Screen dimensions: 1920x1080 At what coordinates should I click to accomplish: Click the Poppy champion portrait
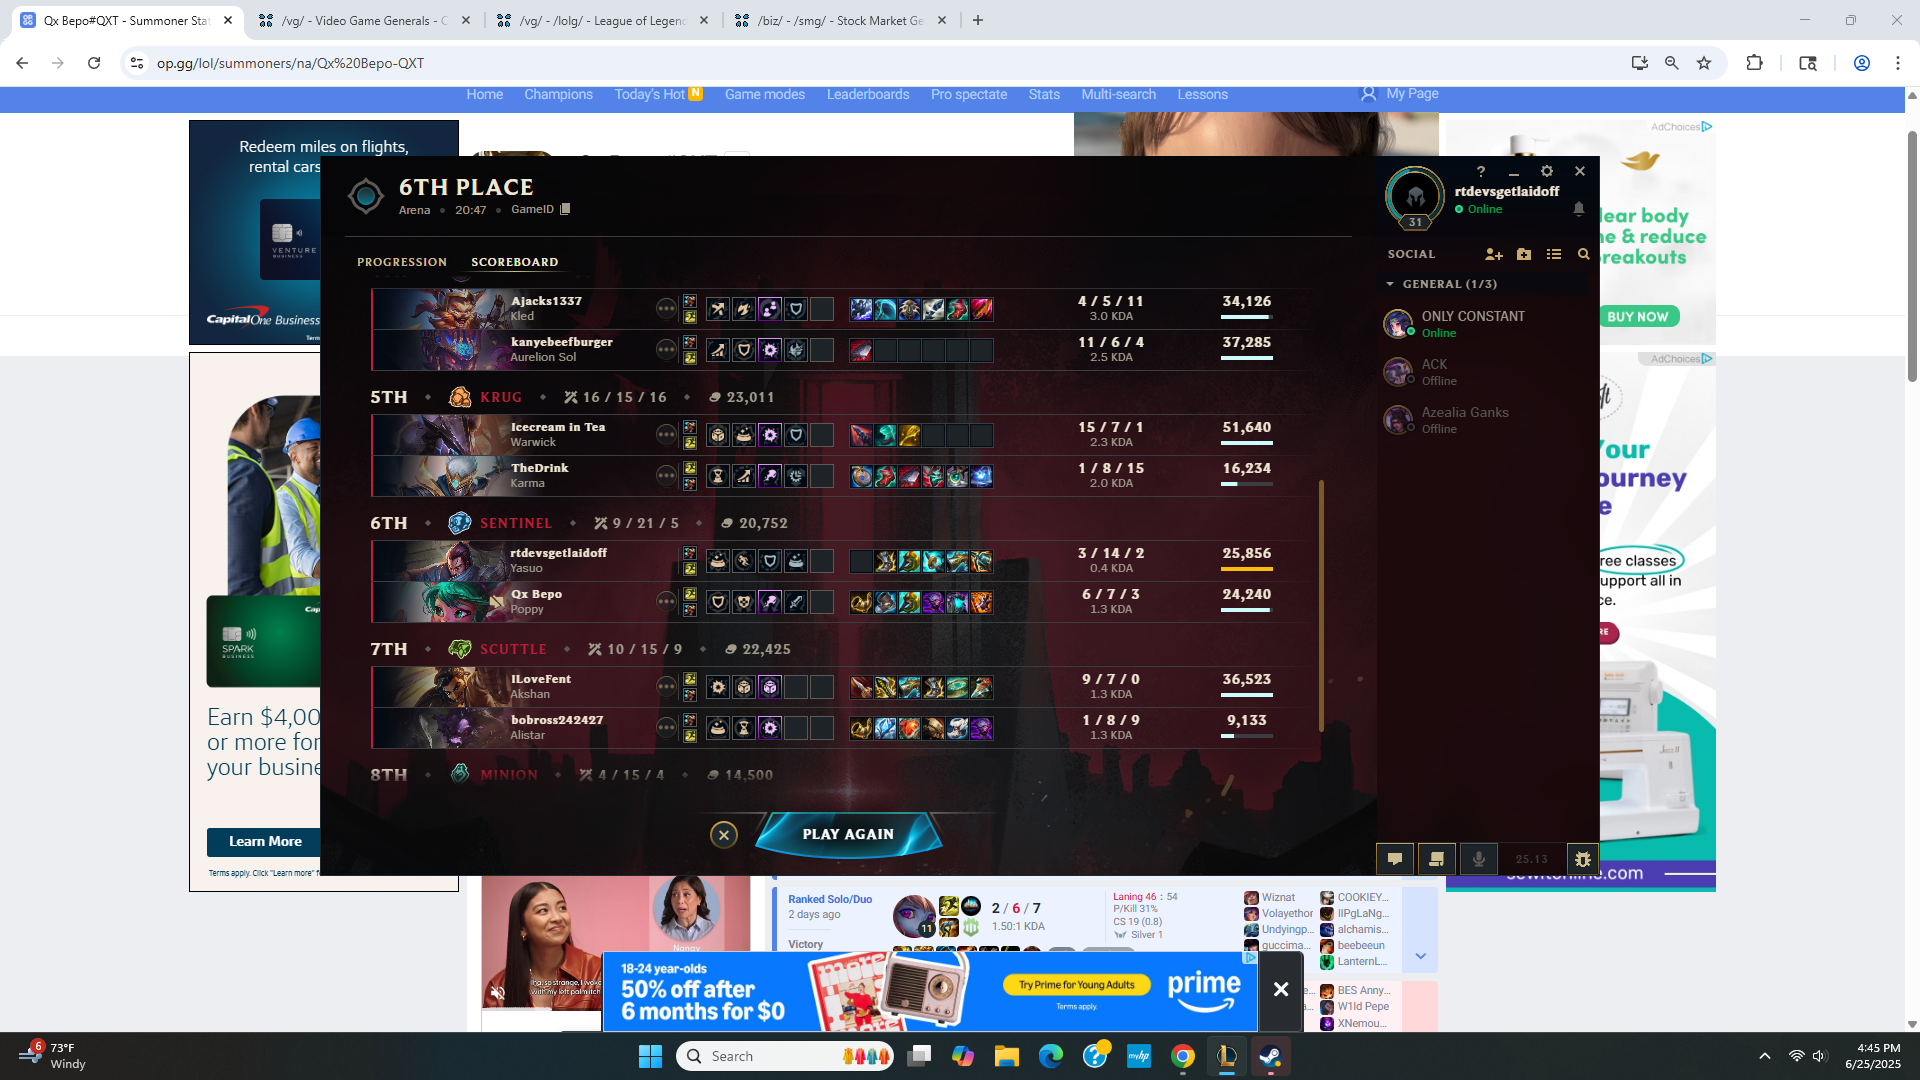440,601
